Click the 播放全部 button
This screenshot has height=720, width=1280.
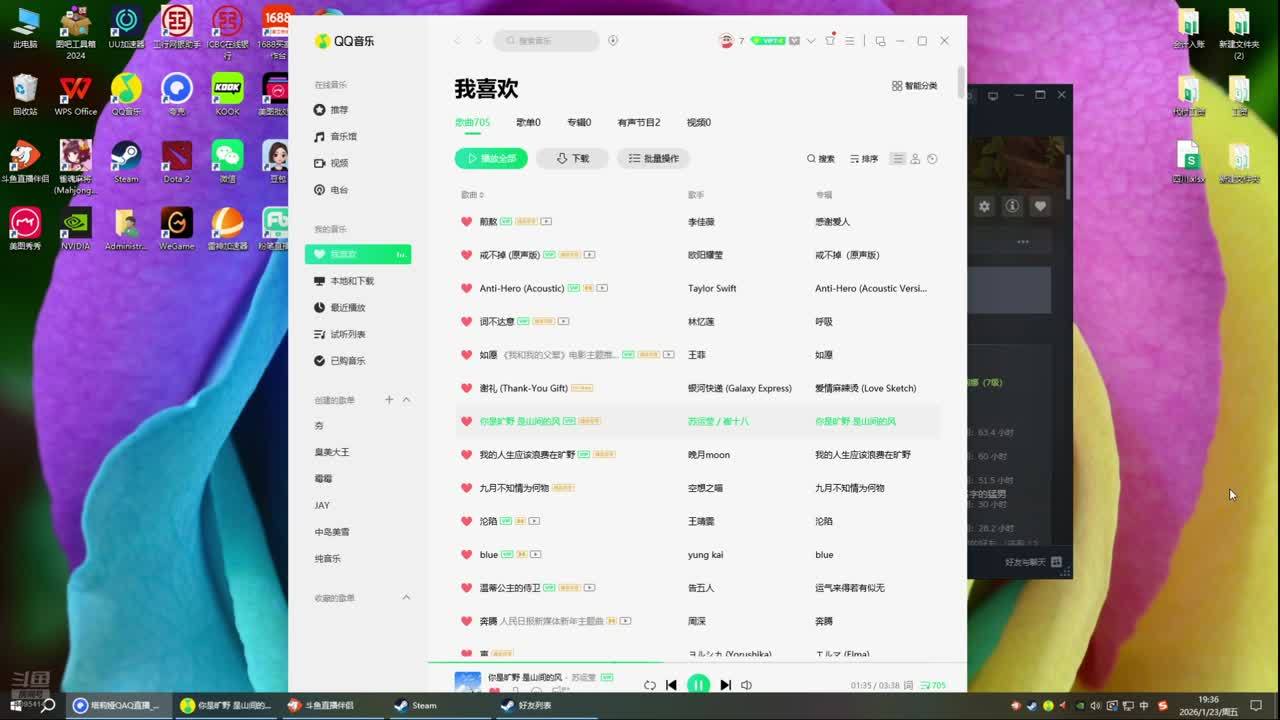coord(491,158)
